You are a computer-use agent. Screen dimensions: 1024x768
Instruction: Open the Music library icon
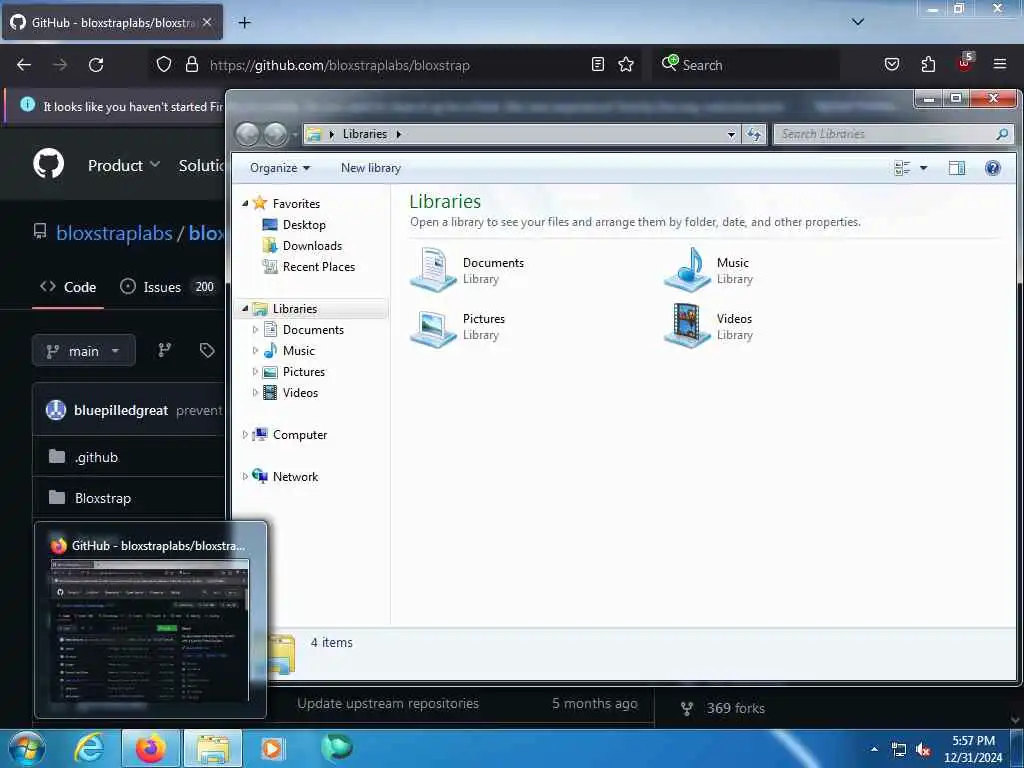coord(687,270)
